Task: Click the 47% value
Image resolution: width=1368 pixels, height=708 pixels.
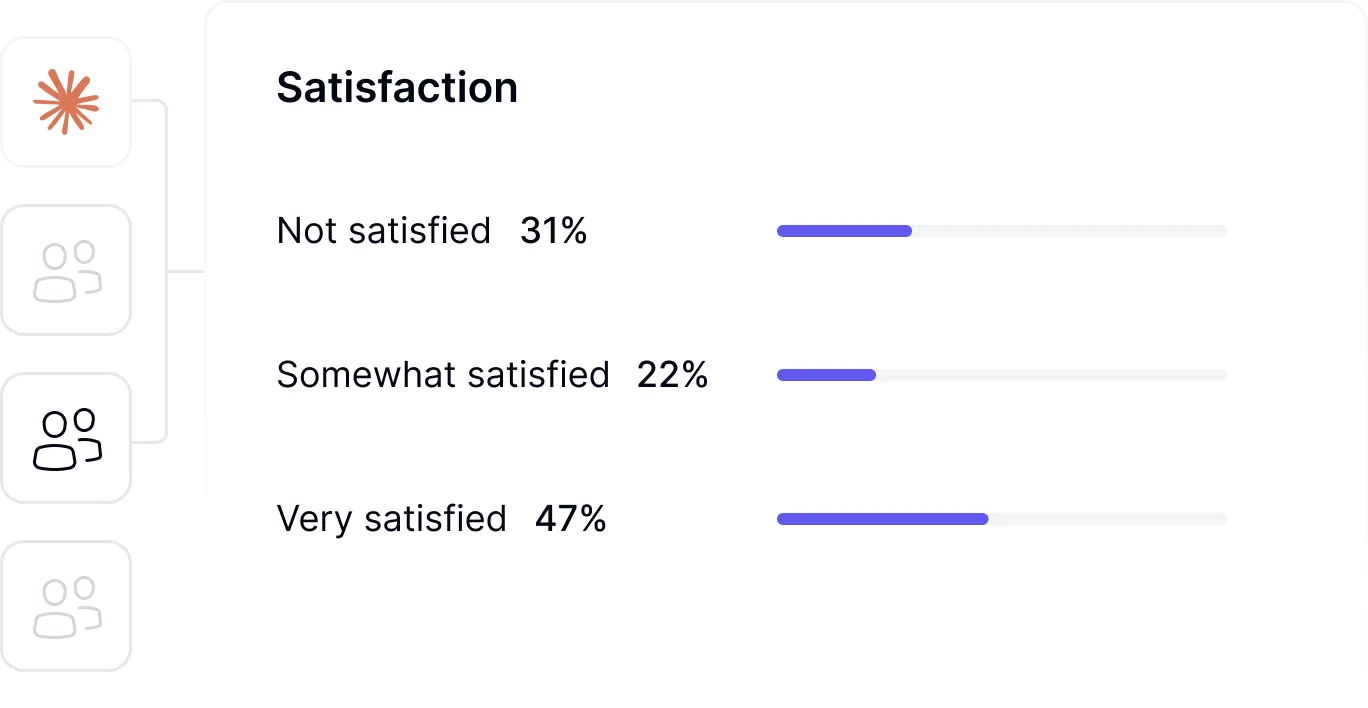Action: [570, 519]
